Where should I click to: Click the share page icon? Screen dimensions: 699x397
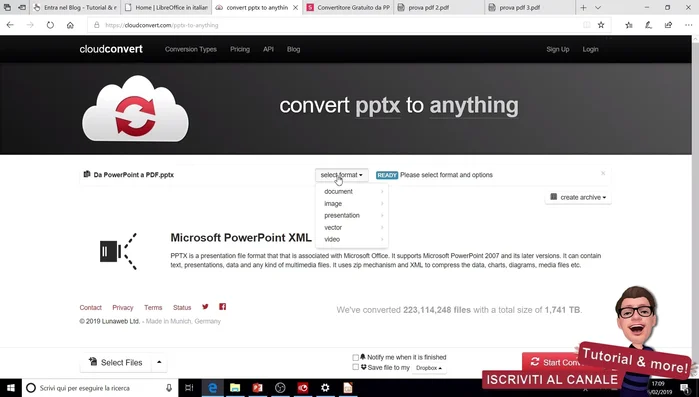(x=668, y=25)
